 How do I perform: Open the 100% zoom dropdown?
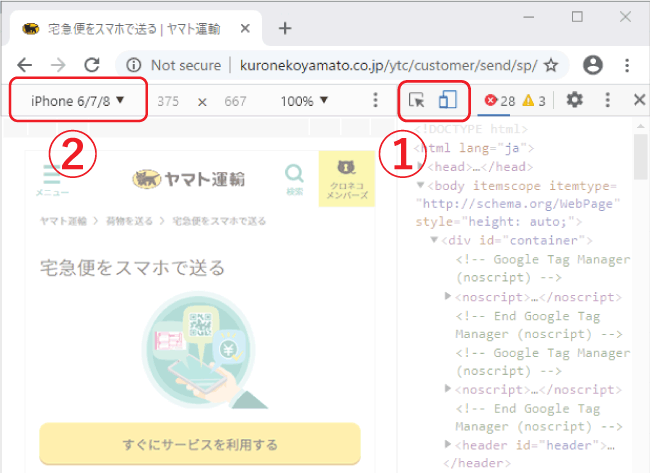click(304, 101)
